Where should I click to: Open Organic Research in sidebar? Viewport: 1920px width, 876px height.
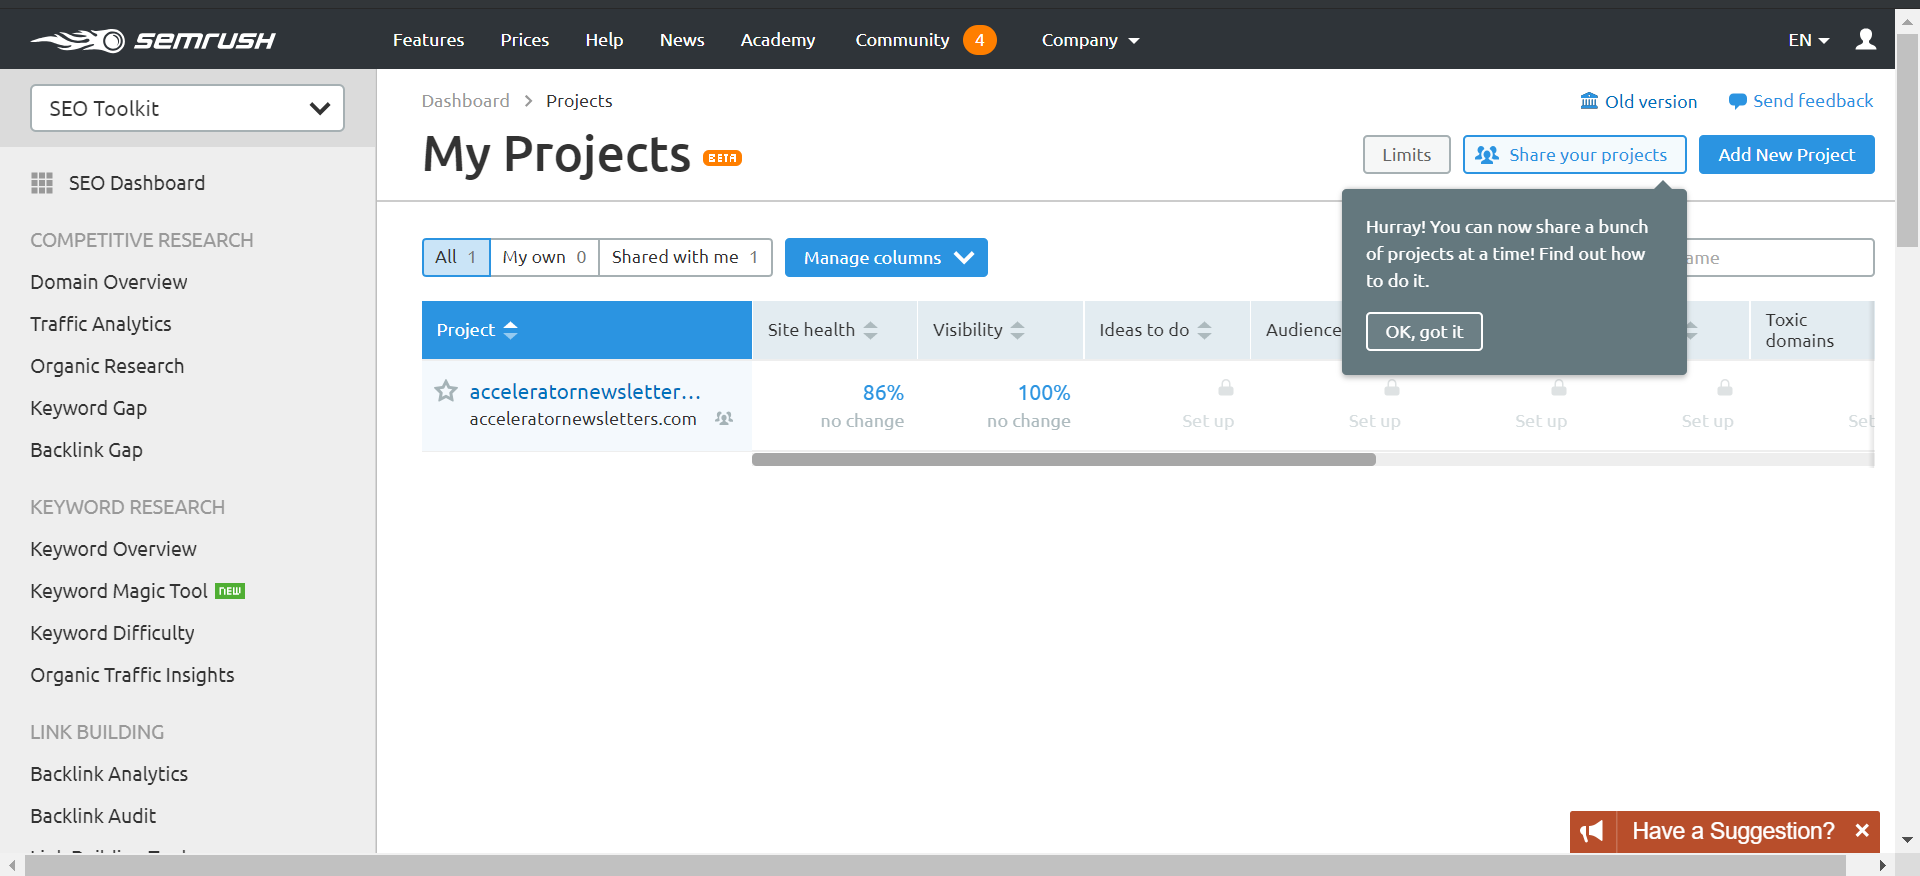click(107, 366)
